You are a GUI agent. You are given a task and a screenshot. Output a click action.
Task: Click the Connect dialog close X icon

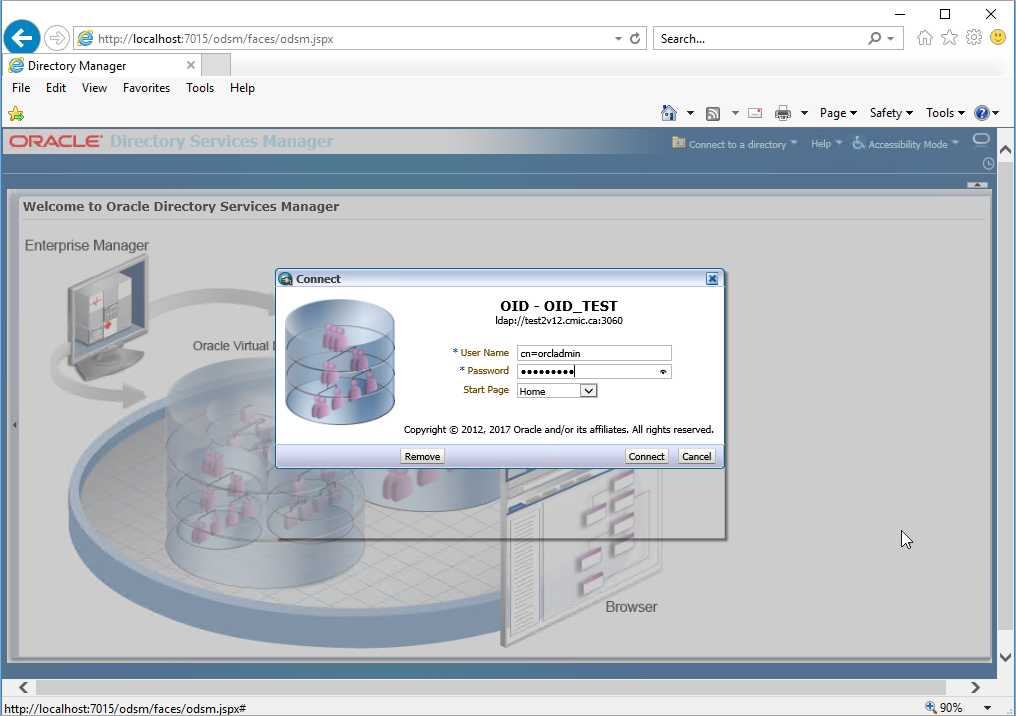712,279
